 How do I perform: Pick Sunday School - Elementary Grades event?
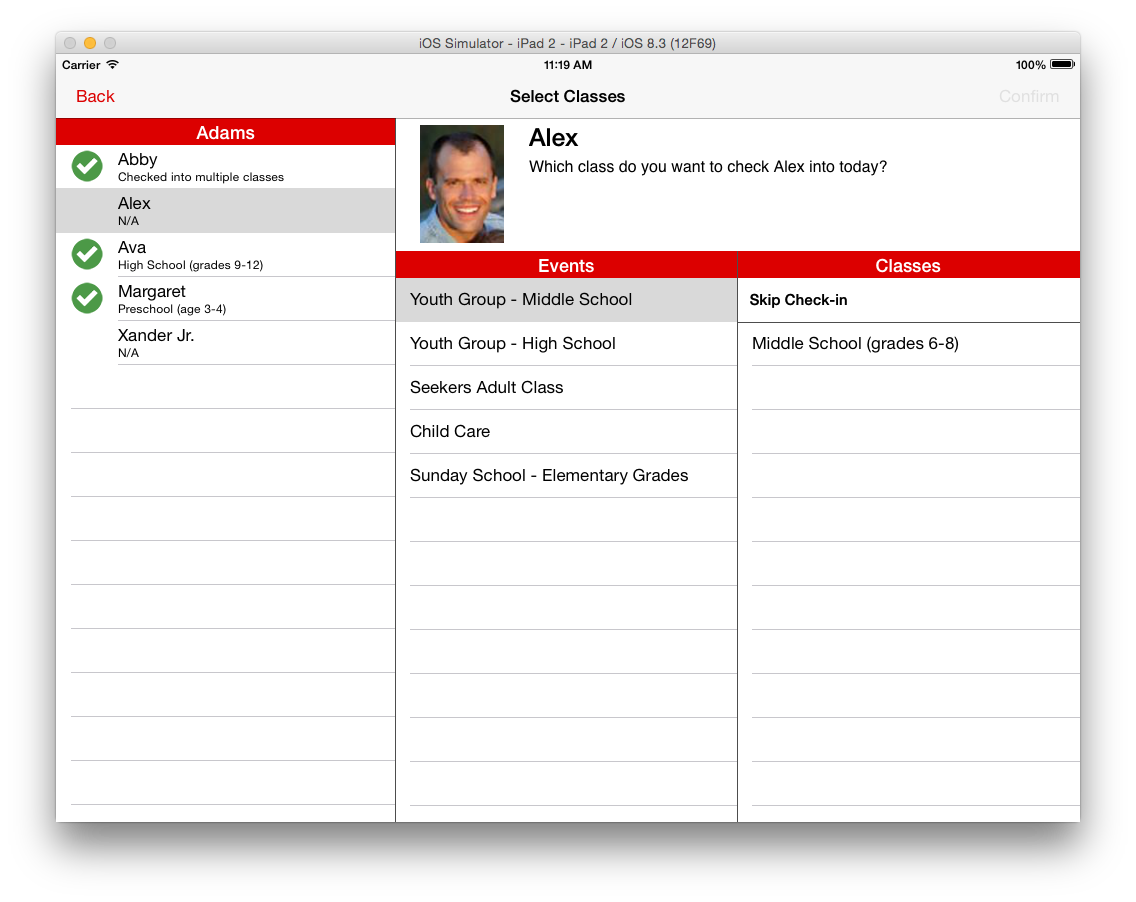pos(549,475)
